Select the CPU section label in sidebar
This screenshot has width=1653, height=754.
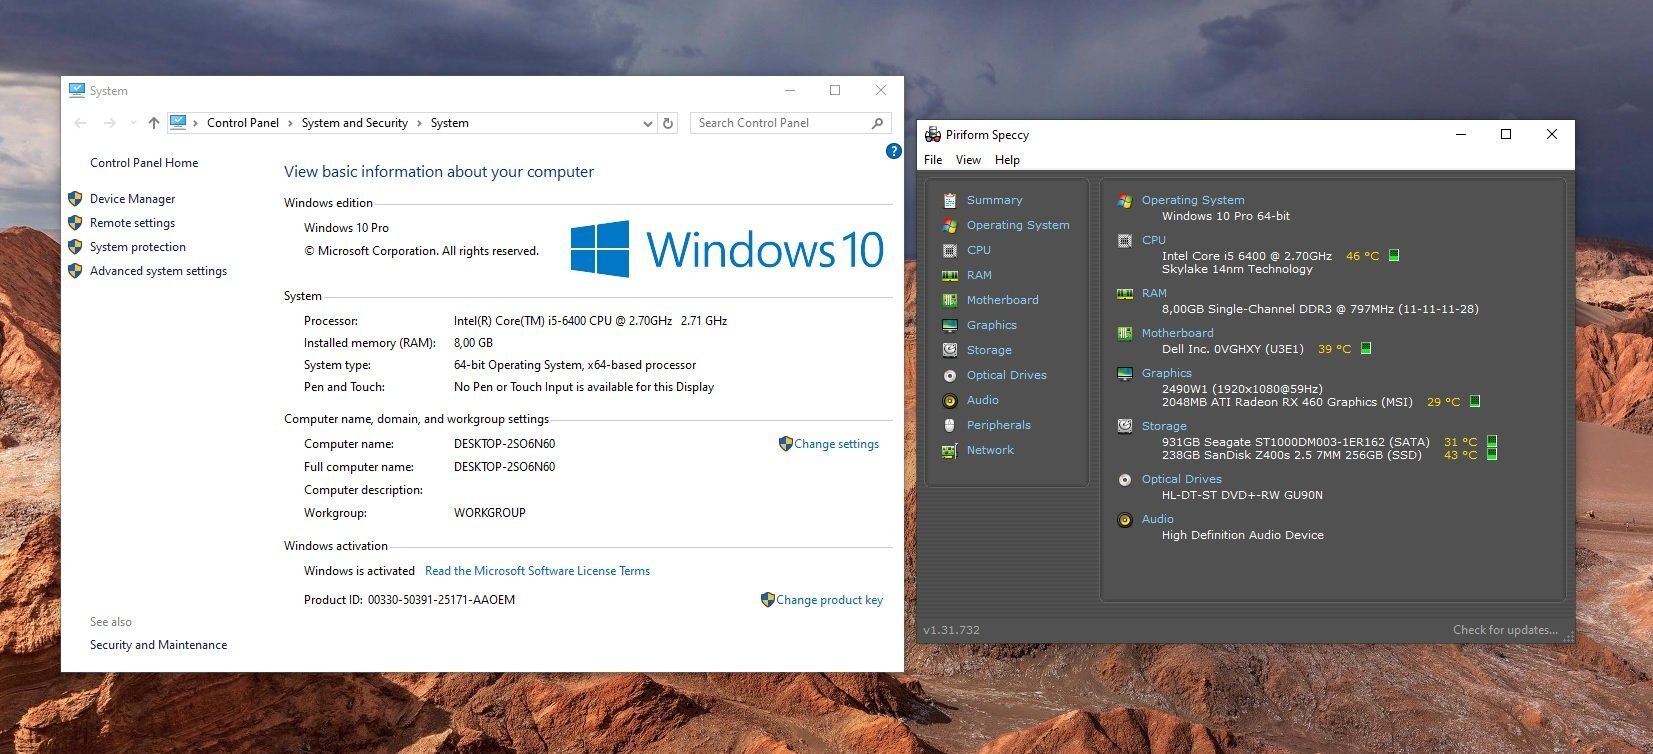click(x=979, y=250)
